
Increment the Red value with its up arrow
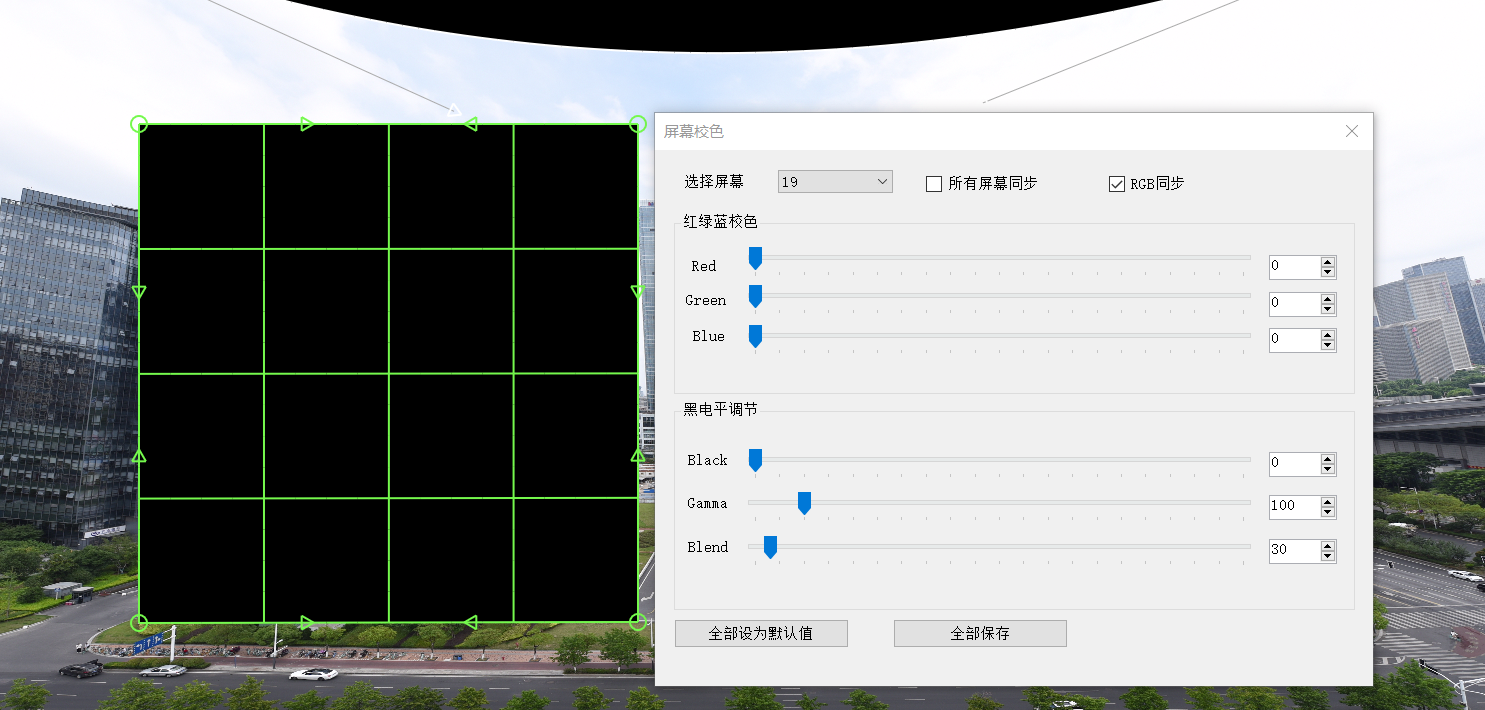point(1328,261)
